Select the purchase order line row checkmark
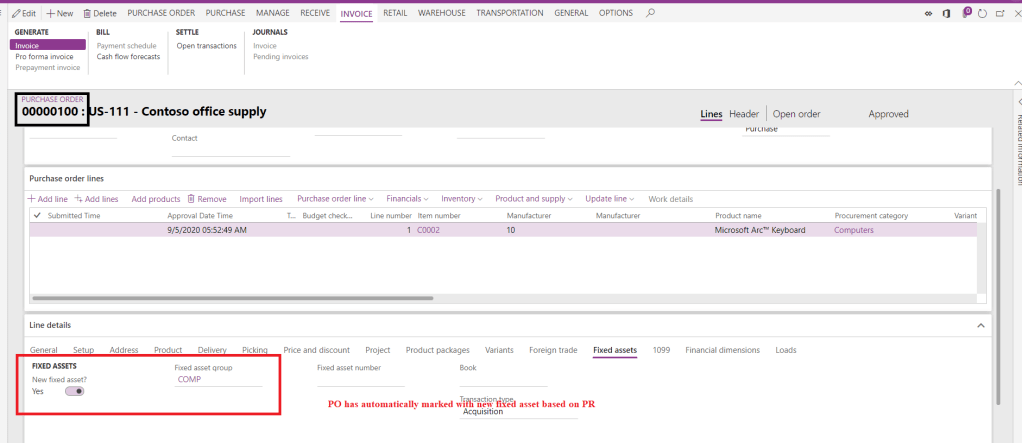This screenshot has height=443, width=1022. (x=38, y=230)
